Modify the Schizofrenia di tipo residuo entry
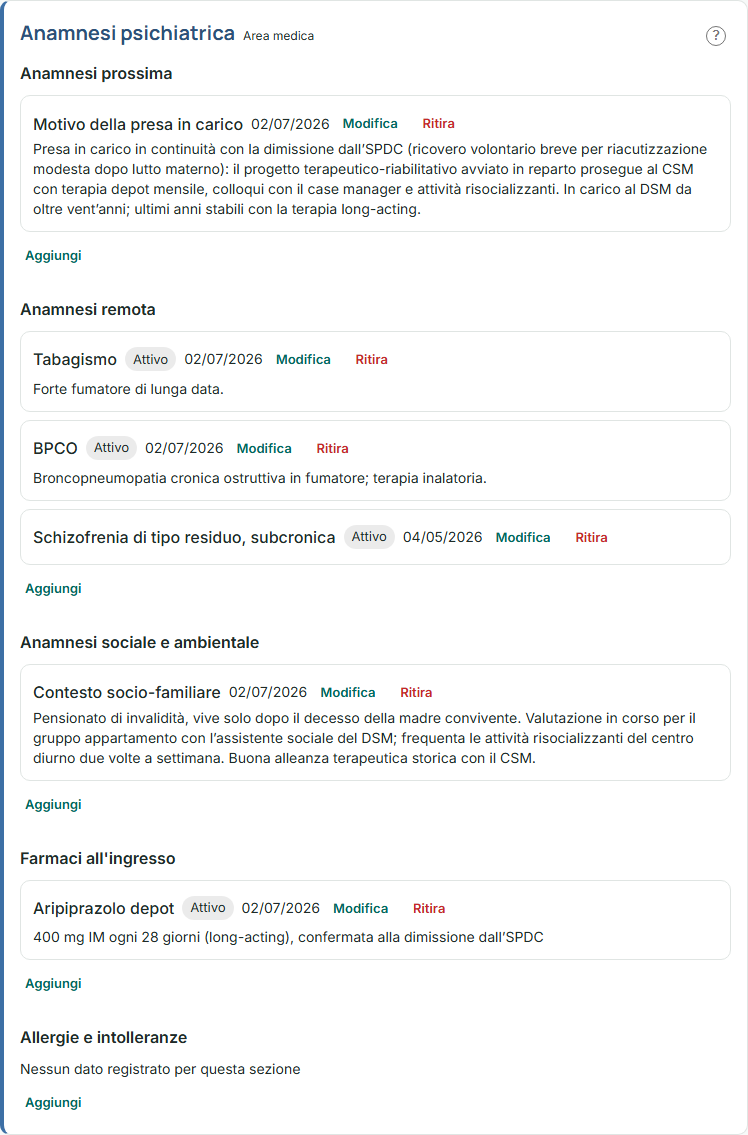Image resolution: width=748 pixels, height=1135 pixels. coord(523,538)
